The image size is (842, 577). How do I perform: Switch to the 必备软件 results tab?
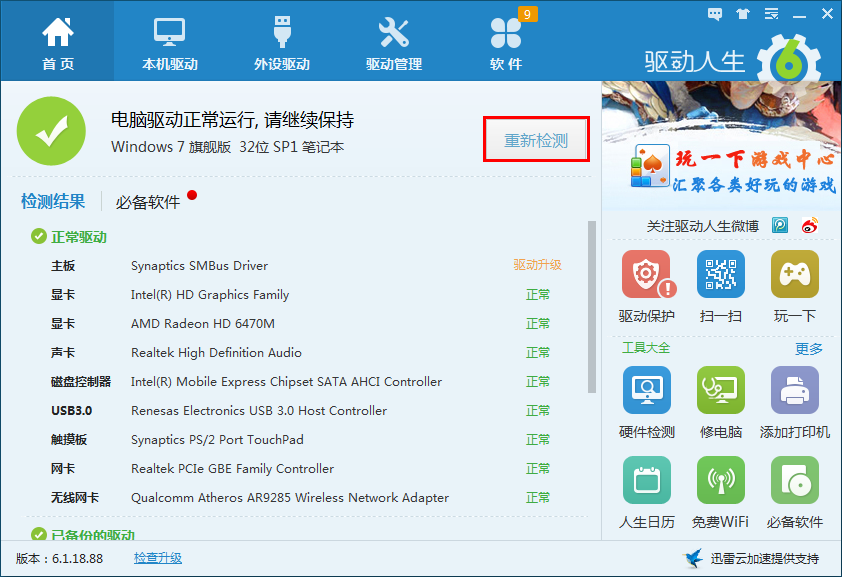(x=148, y=202)
